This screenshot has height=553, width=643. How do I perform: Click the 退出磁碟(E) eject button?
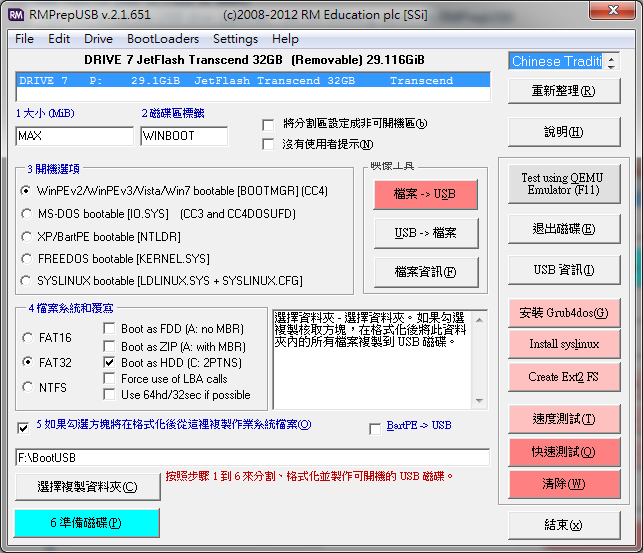(564, 228)
